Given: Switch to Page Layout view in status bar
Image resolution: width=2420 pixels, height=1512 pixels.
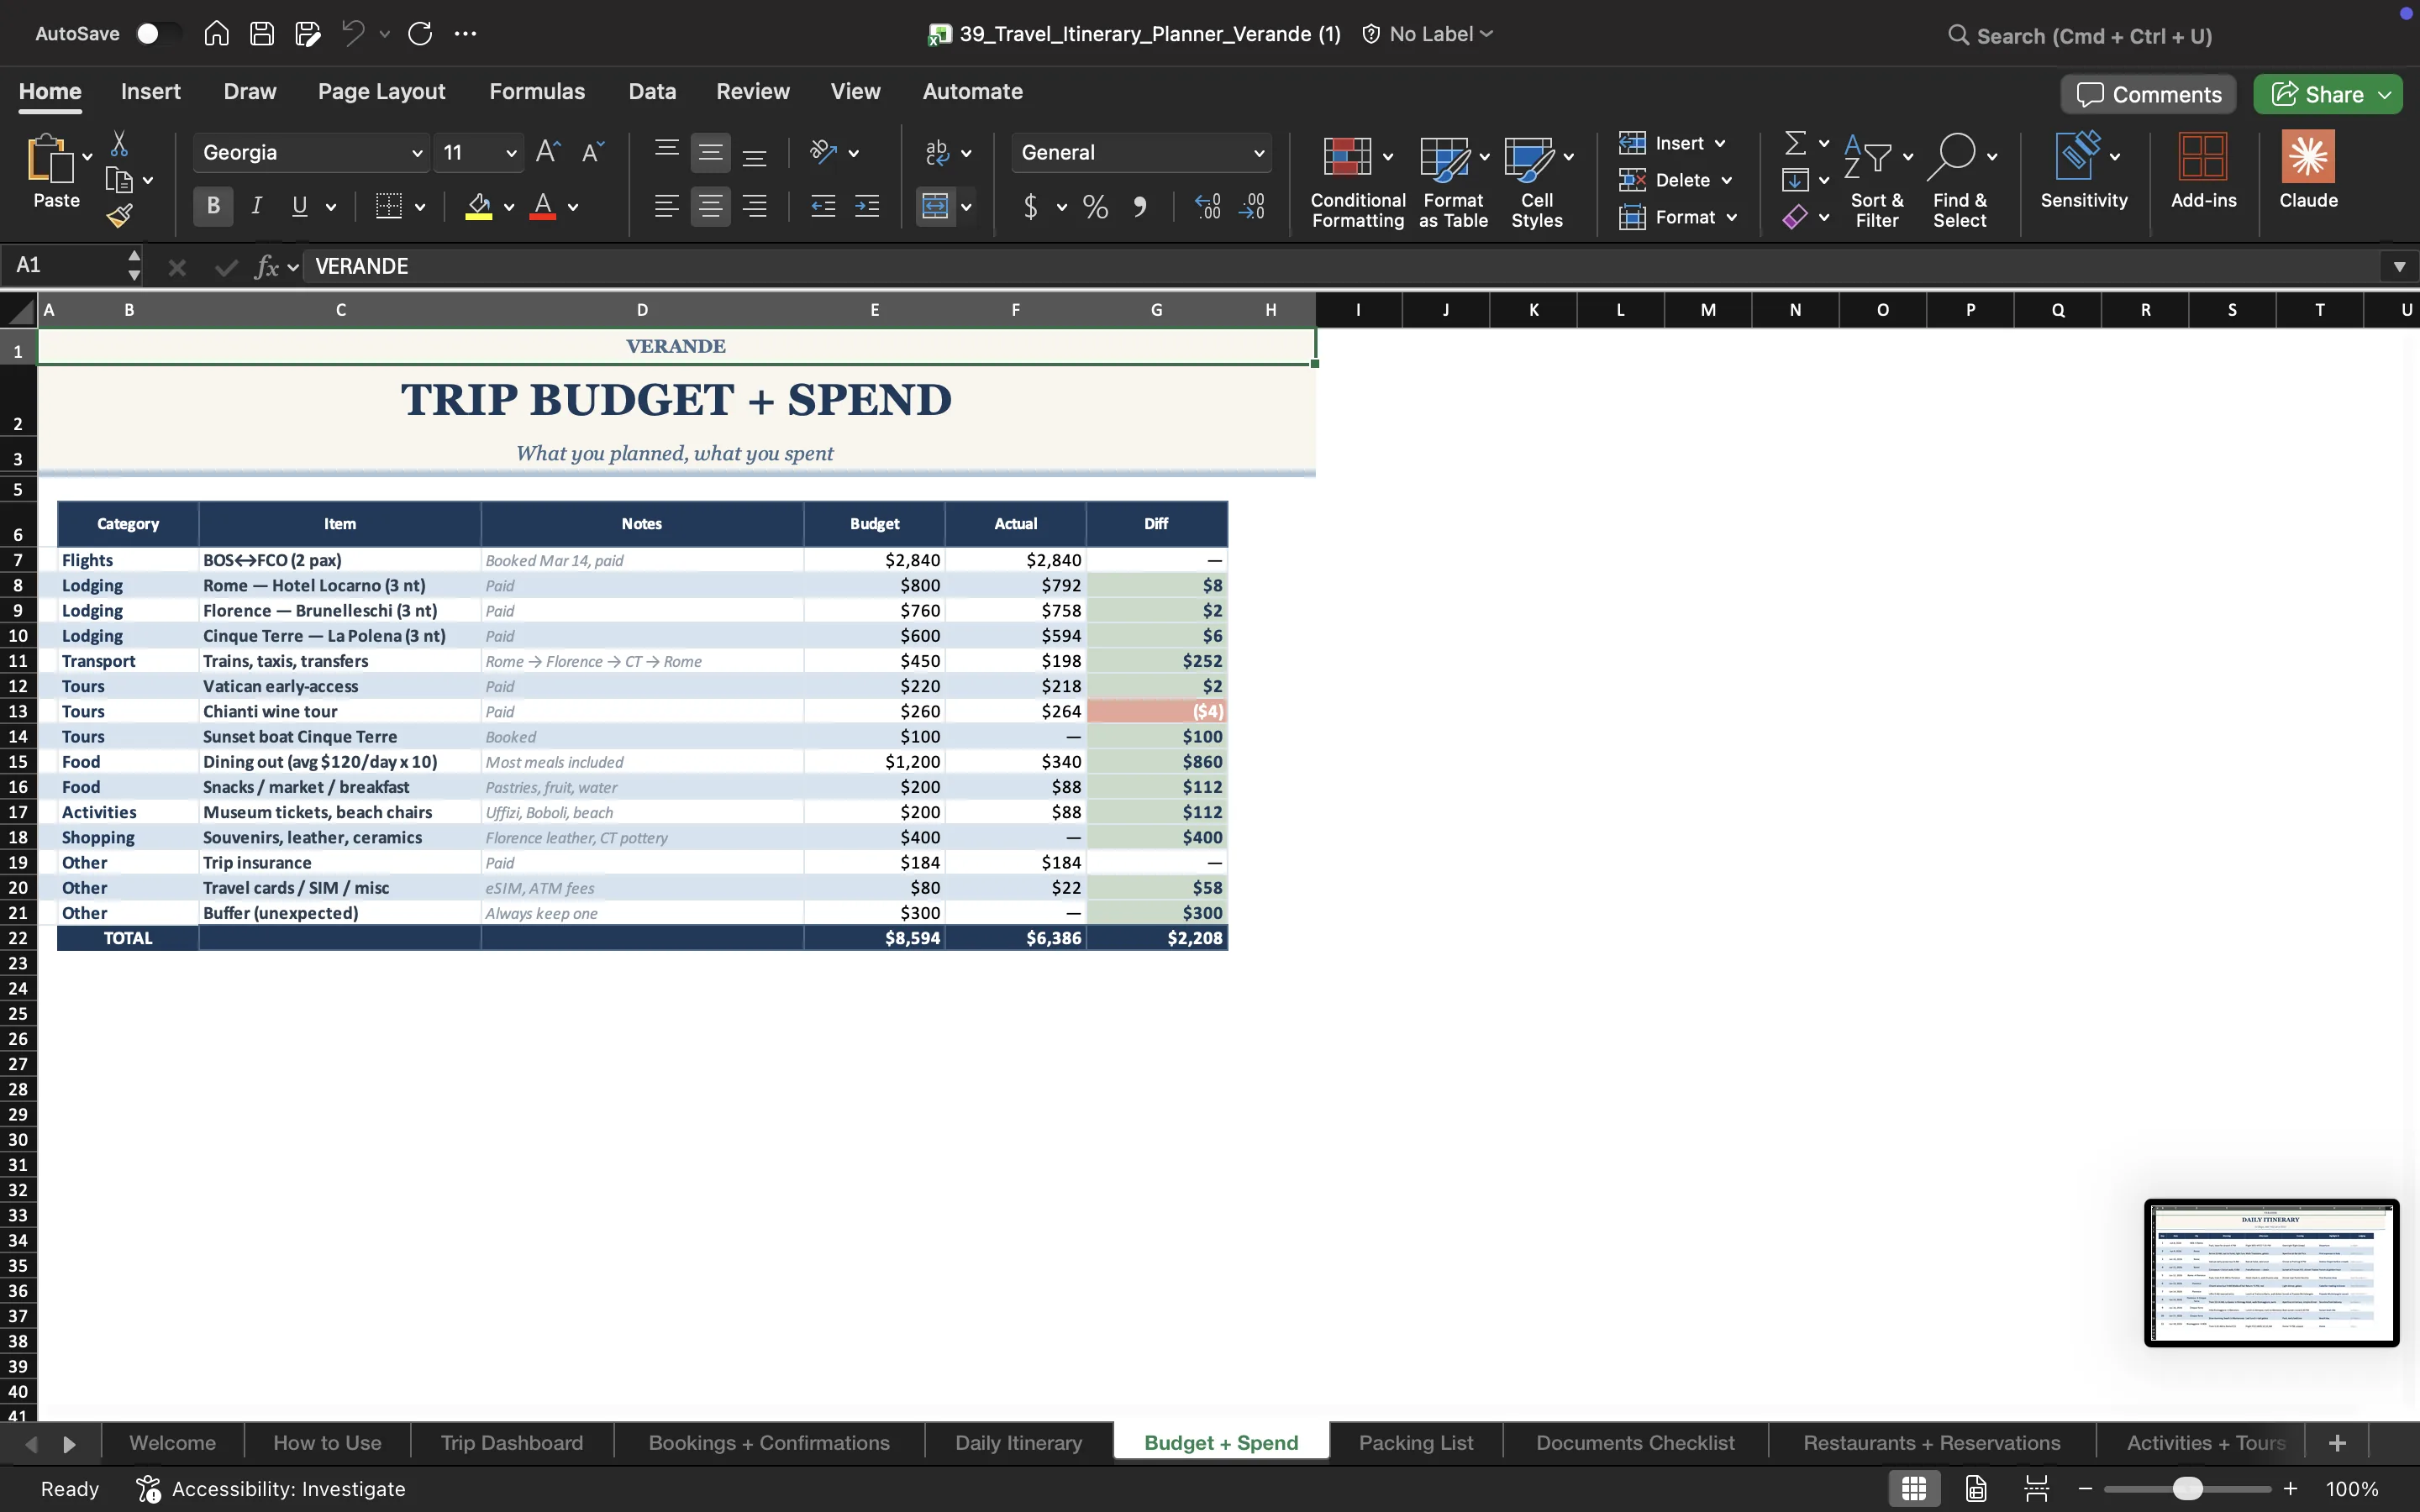Looking at the screenshot, I should 1976,1489.
